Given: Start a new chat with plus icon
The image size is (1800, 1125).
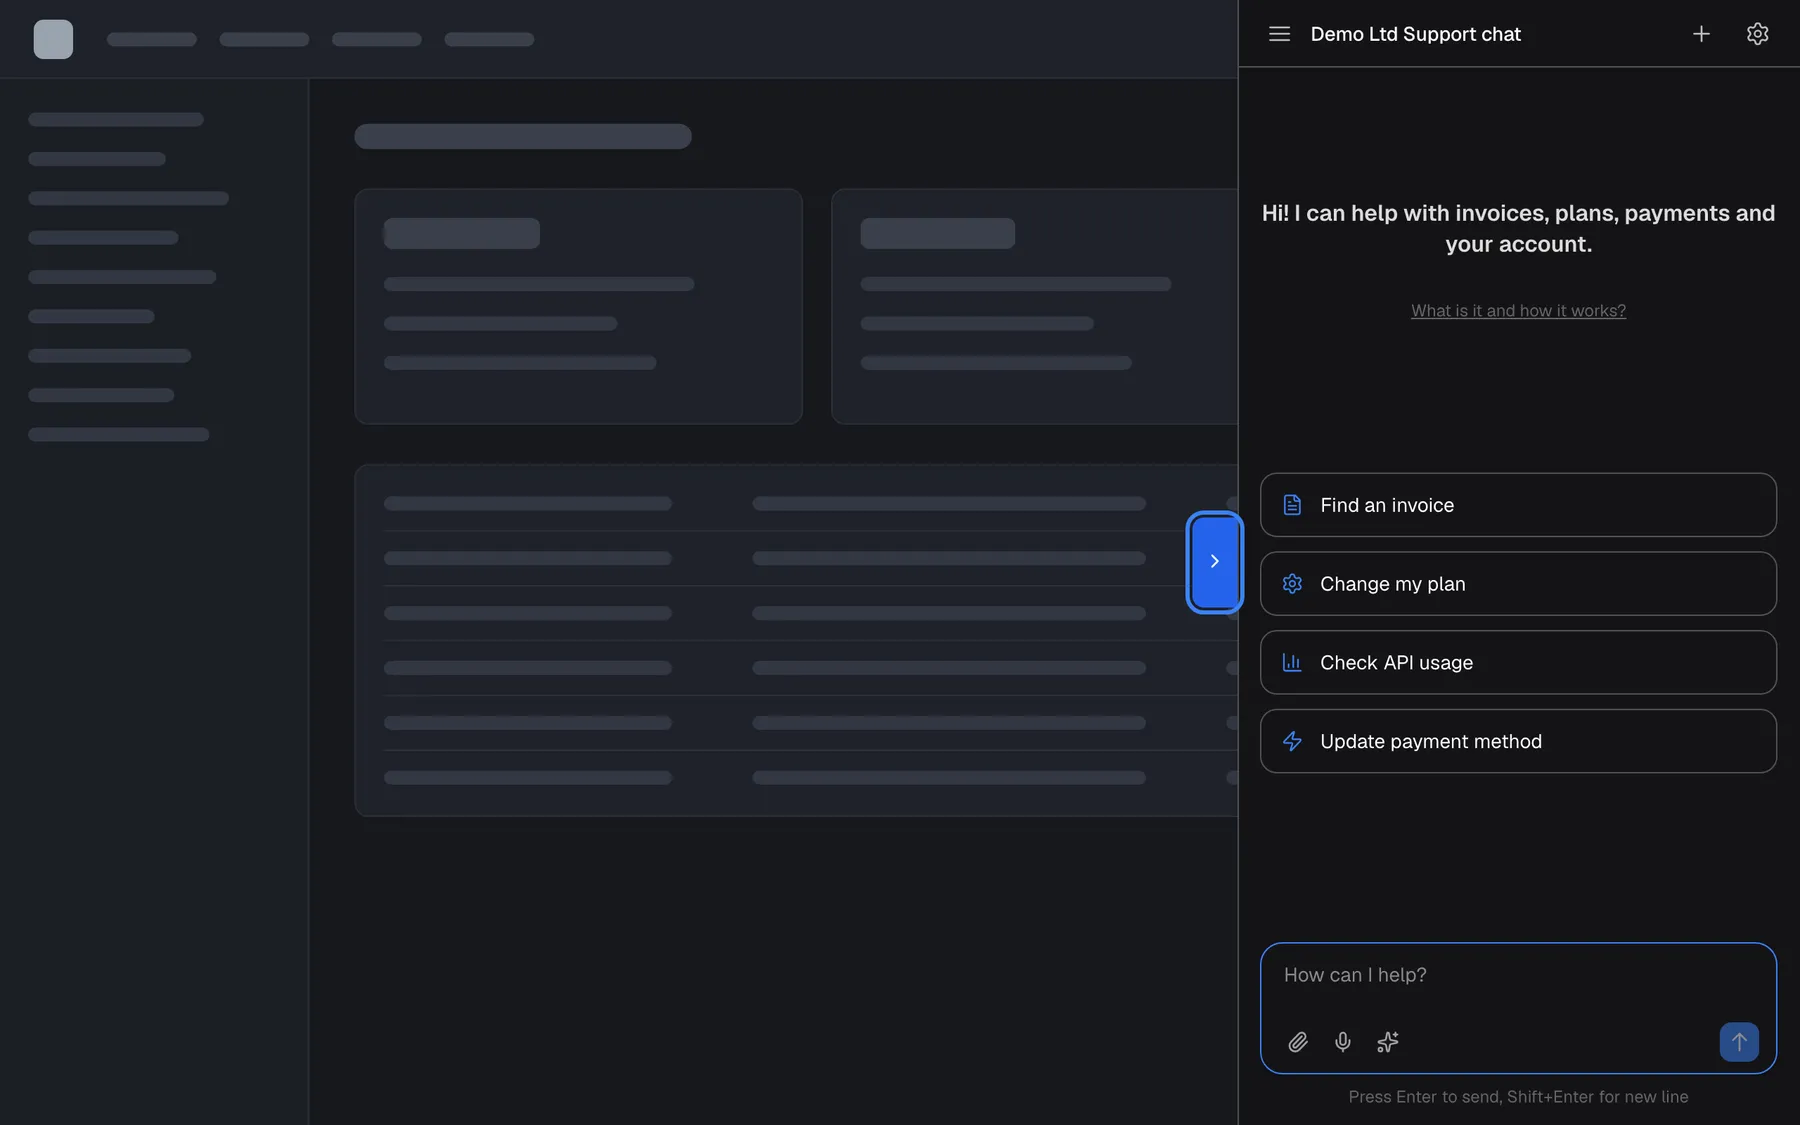Looking at the screenshot, I should point(1701,34).
